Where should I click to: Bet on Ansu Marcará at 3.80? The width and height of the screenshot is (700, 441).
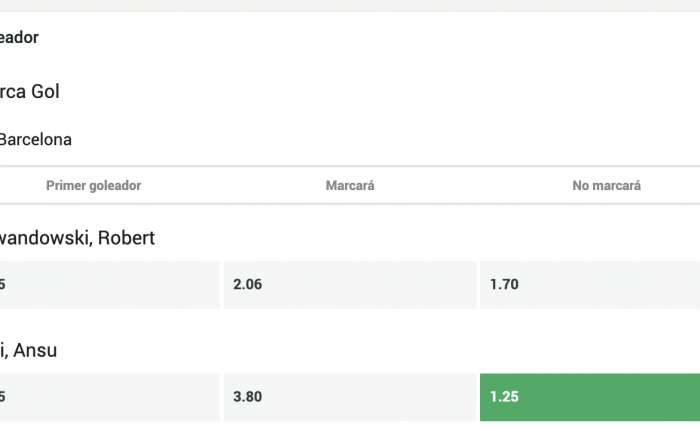coord(350,397)
